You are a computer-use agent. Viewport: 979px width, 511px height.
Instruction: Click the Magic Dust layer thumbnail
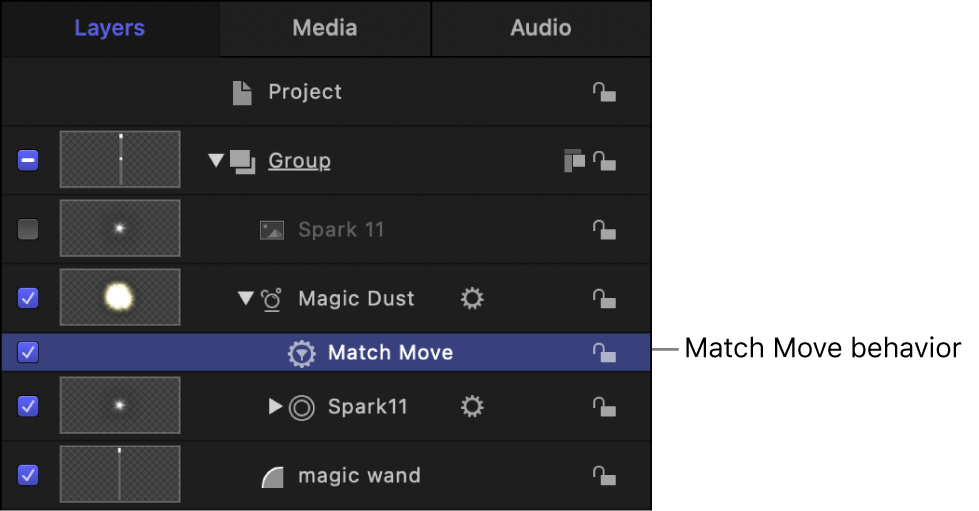point(120,297)
